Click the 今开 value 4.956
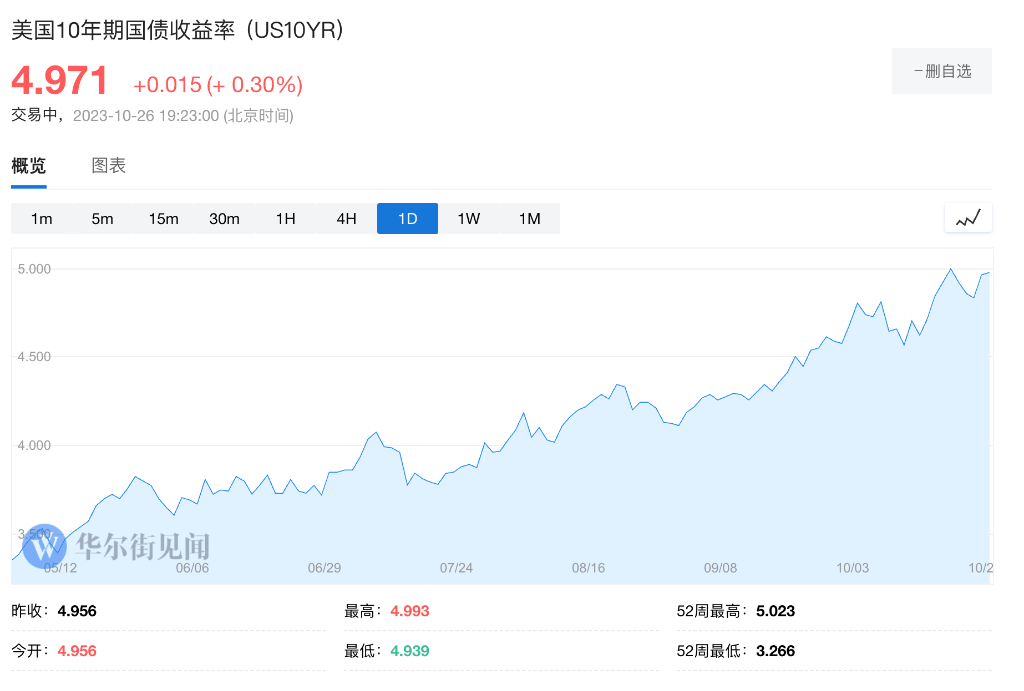 [77, 651]
